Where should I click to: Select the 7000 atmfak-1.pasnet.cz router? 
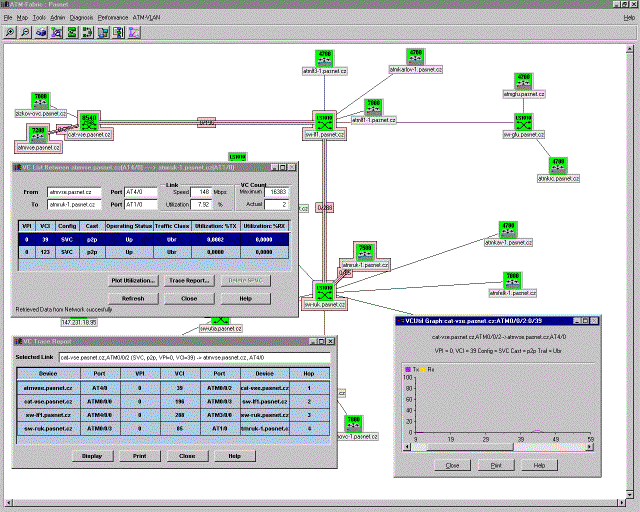512,280
